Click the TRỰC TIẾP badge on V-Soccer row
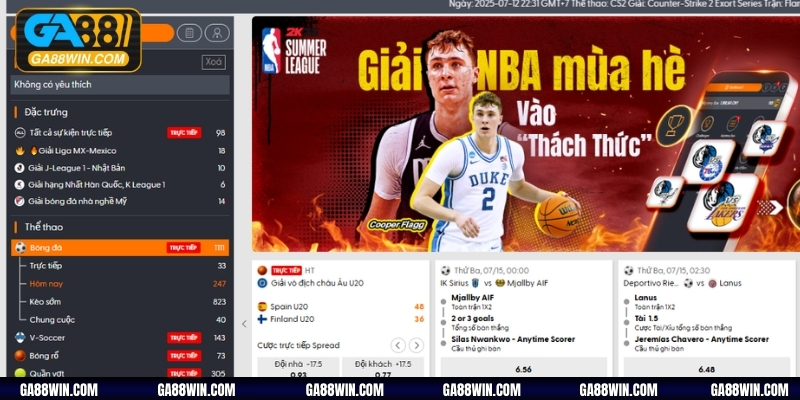The width and height of the screenshot is (800, 400). click(x=184, y=338)
